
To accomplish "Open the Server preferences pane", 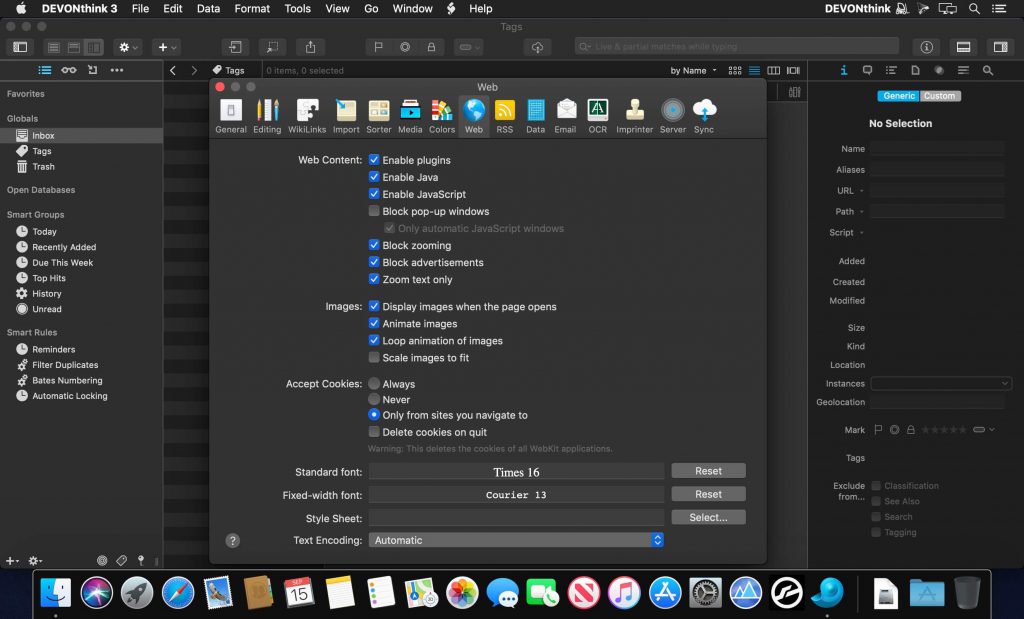I will click(673, 116).
